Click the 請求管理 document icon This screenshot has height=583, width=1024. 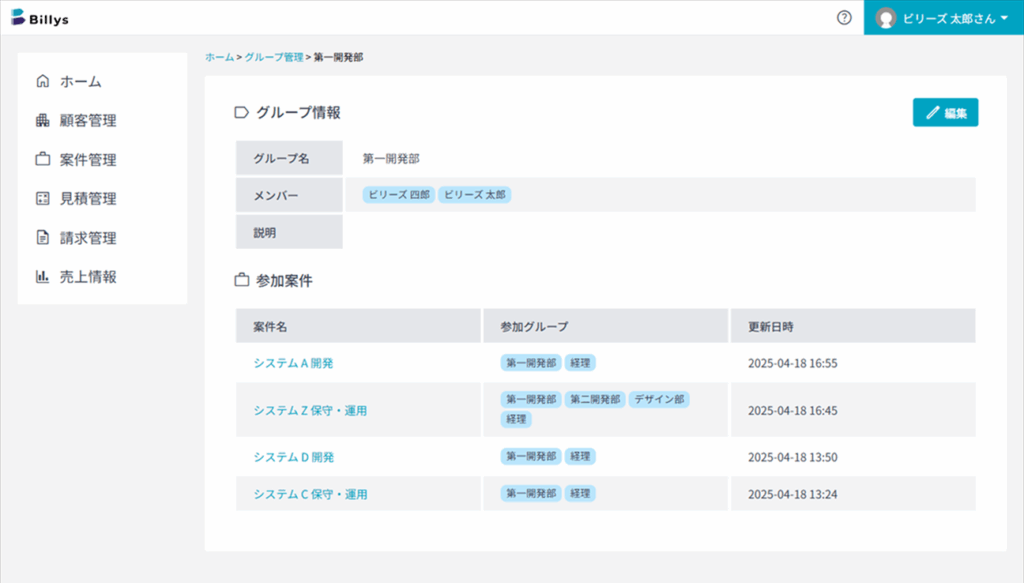[x=42, y=238]
